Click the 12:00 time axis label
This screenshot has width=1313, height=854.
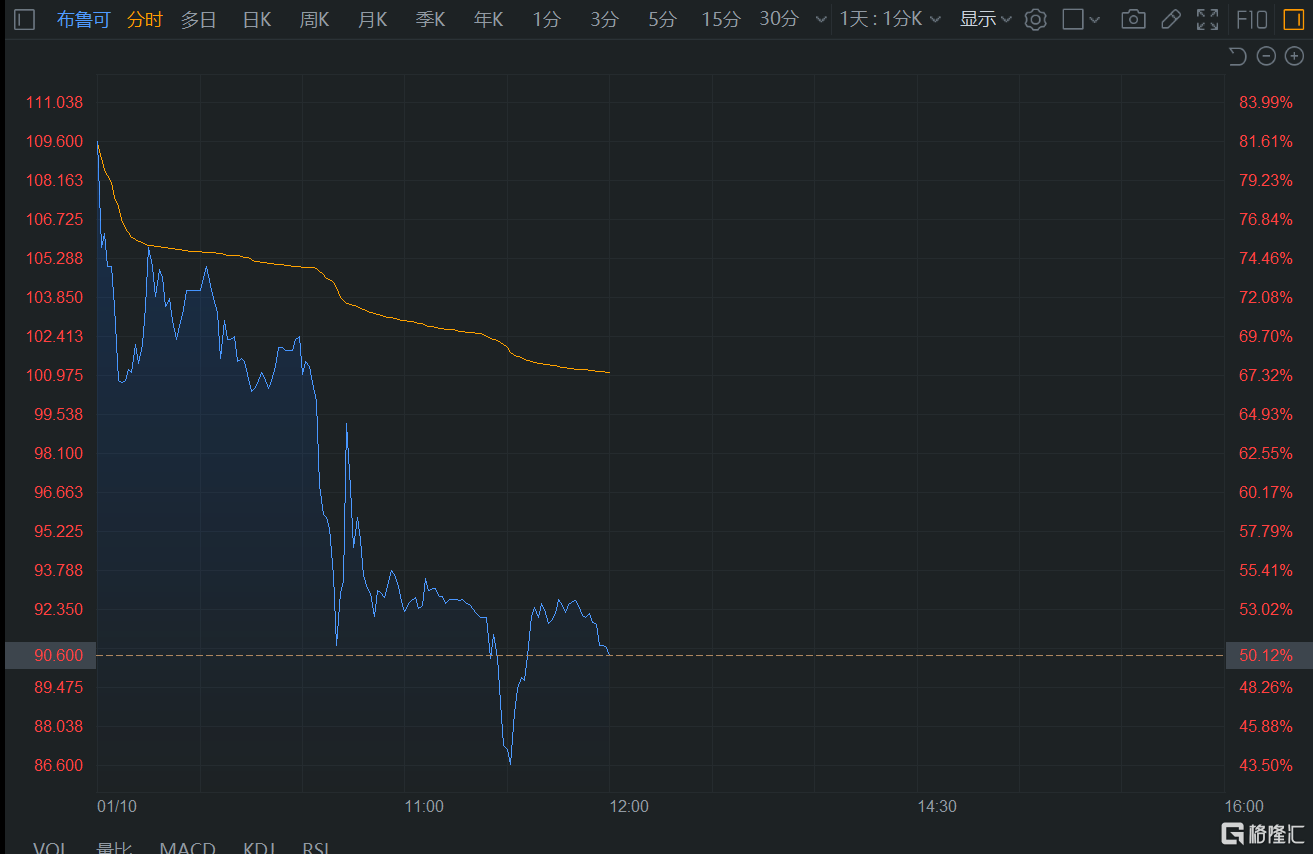point(628,806)
